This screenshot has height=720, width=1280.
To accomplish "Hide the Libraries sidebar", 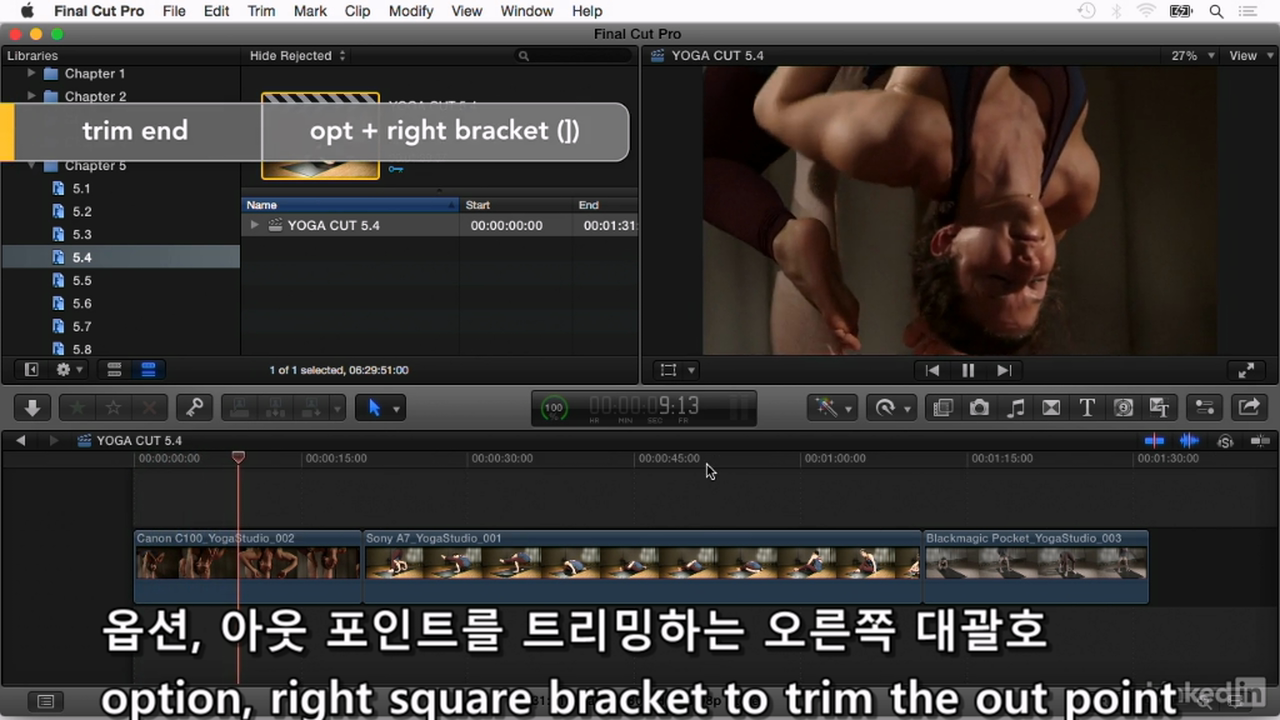I will [x=31, y=370].
